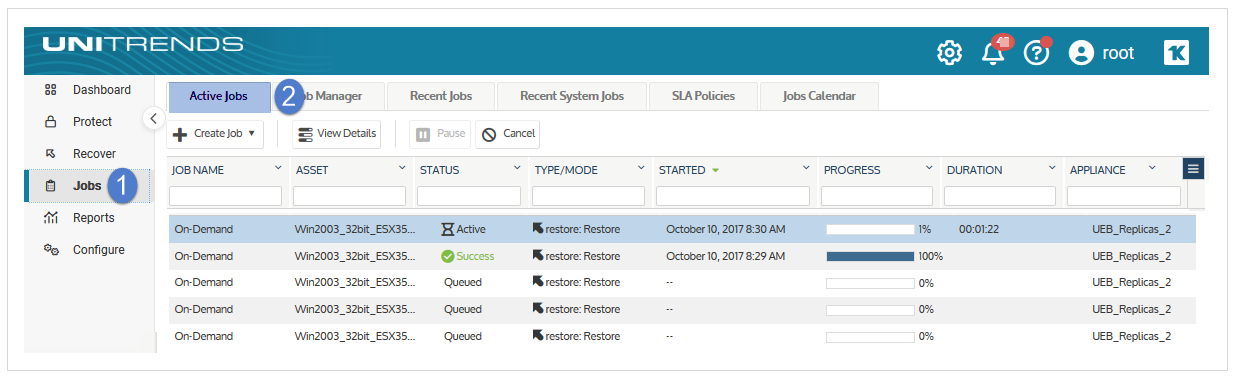Click the APPLIANCE filter field

[1124, 196]
